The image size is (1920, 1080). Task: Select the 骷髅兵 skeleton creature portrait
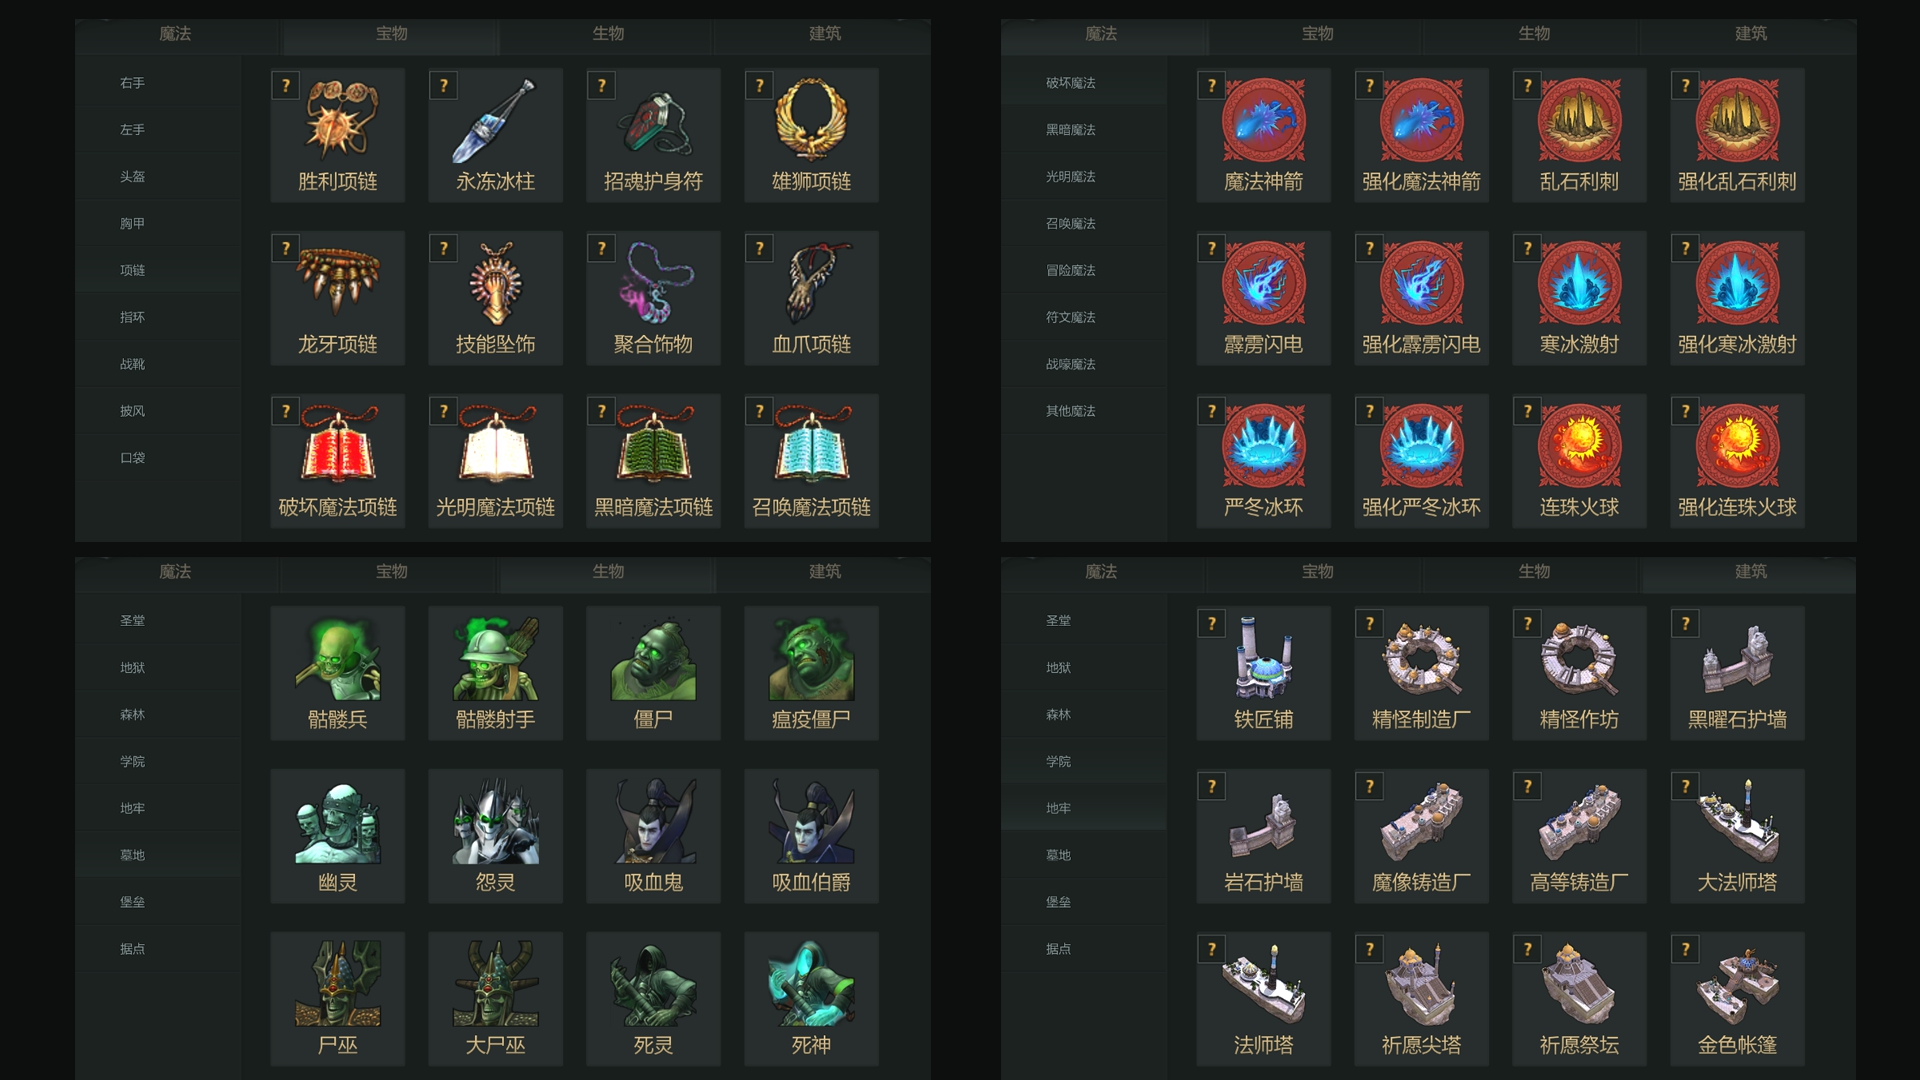click(338, 659)
